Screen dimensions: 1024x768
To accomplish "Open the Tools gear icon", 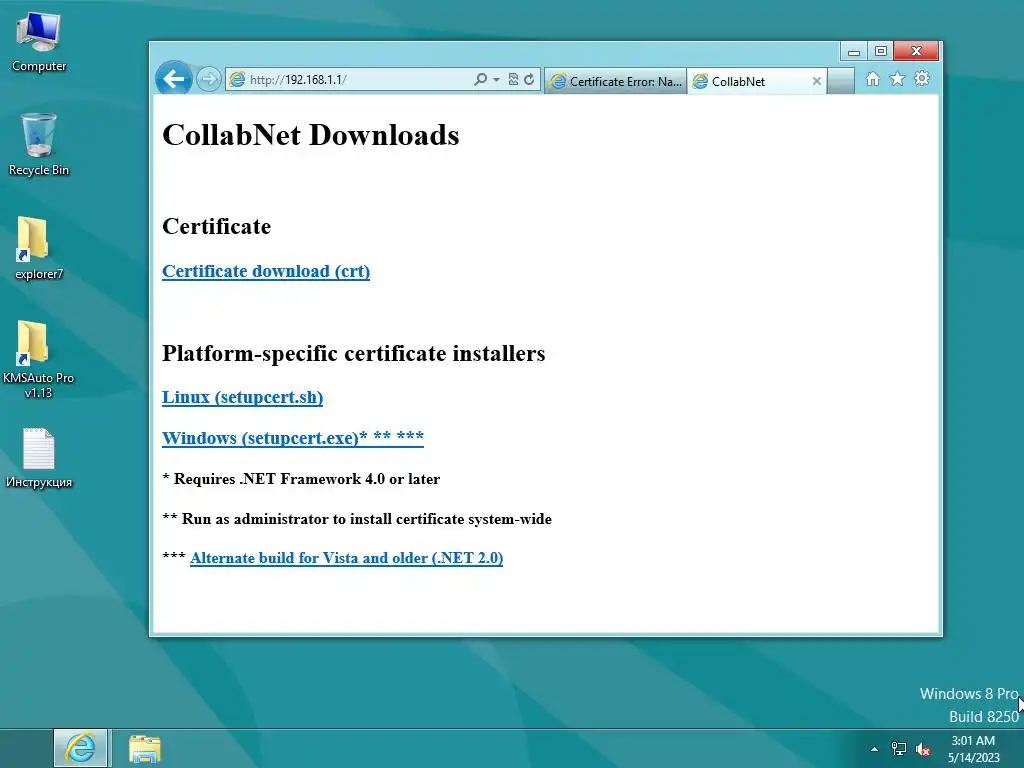I will [921, 78].
